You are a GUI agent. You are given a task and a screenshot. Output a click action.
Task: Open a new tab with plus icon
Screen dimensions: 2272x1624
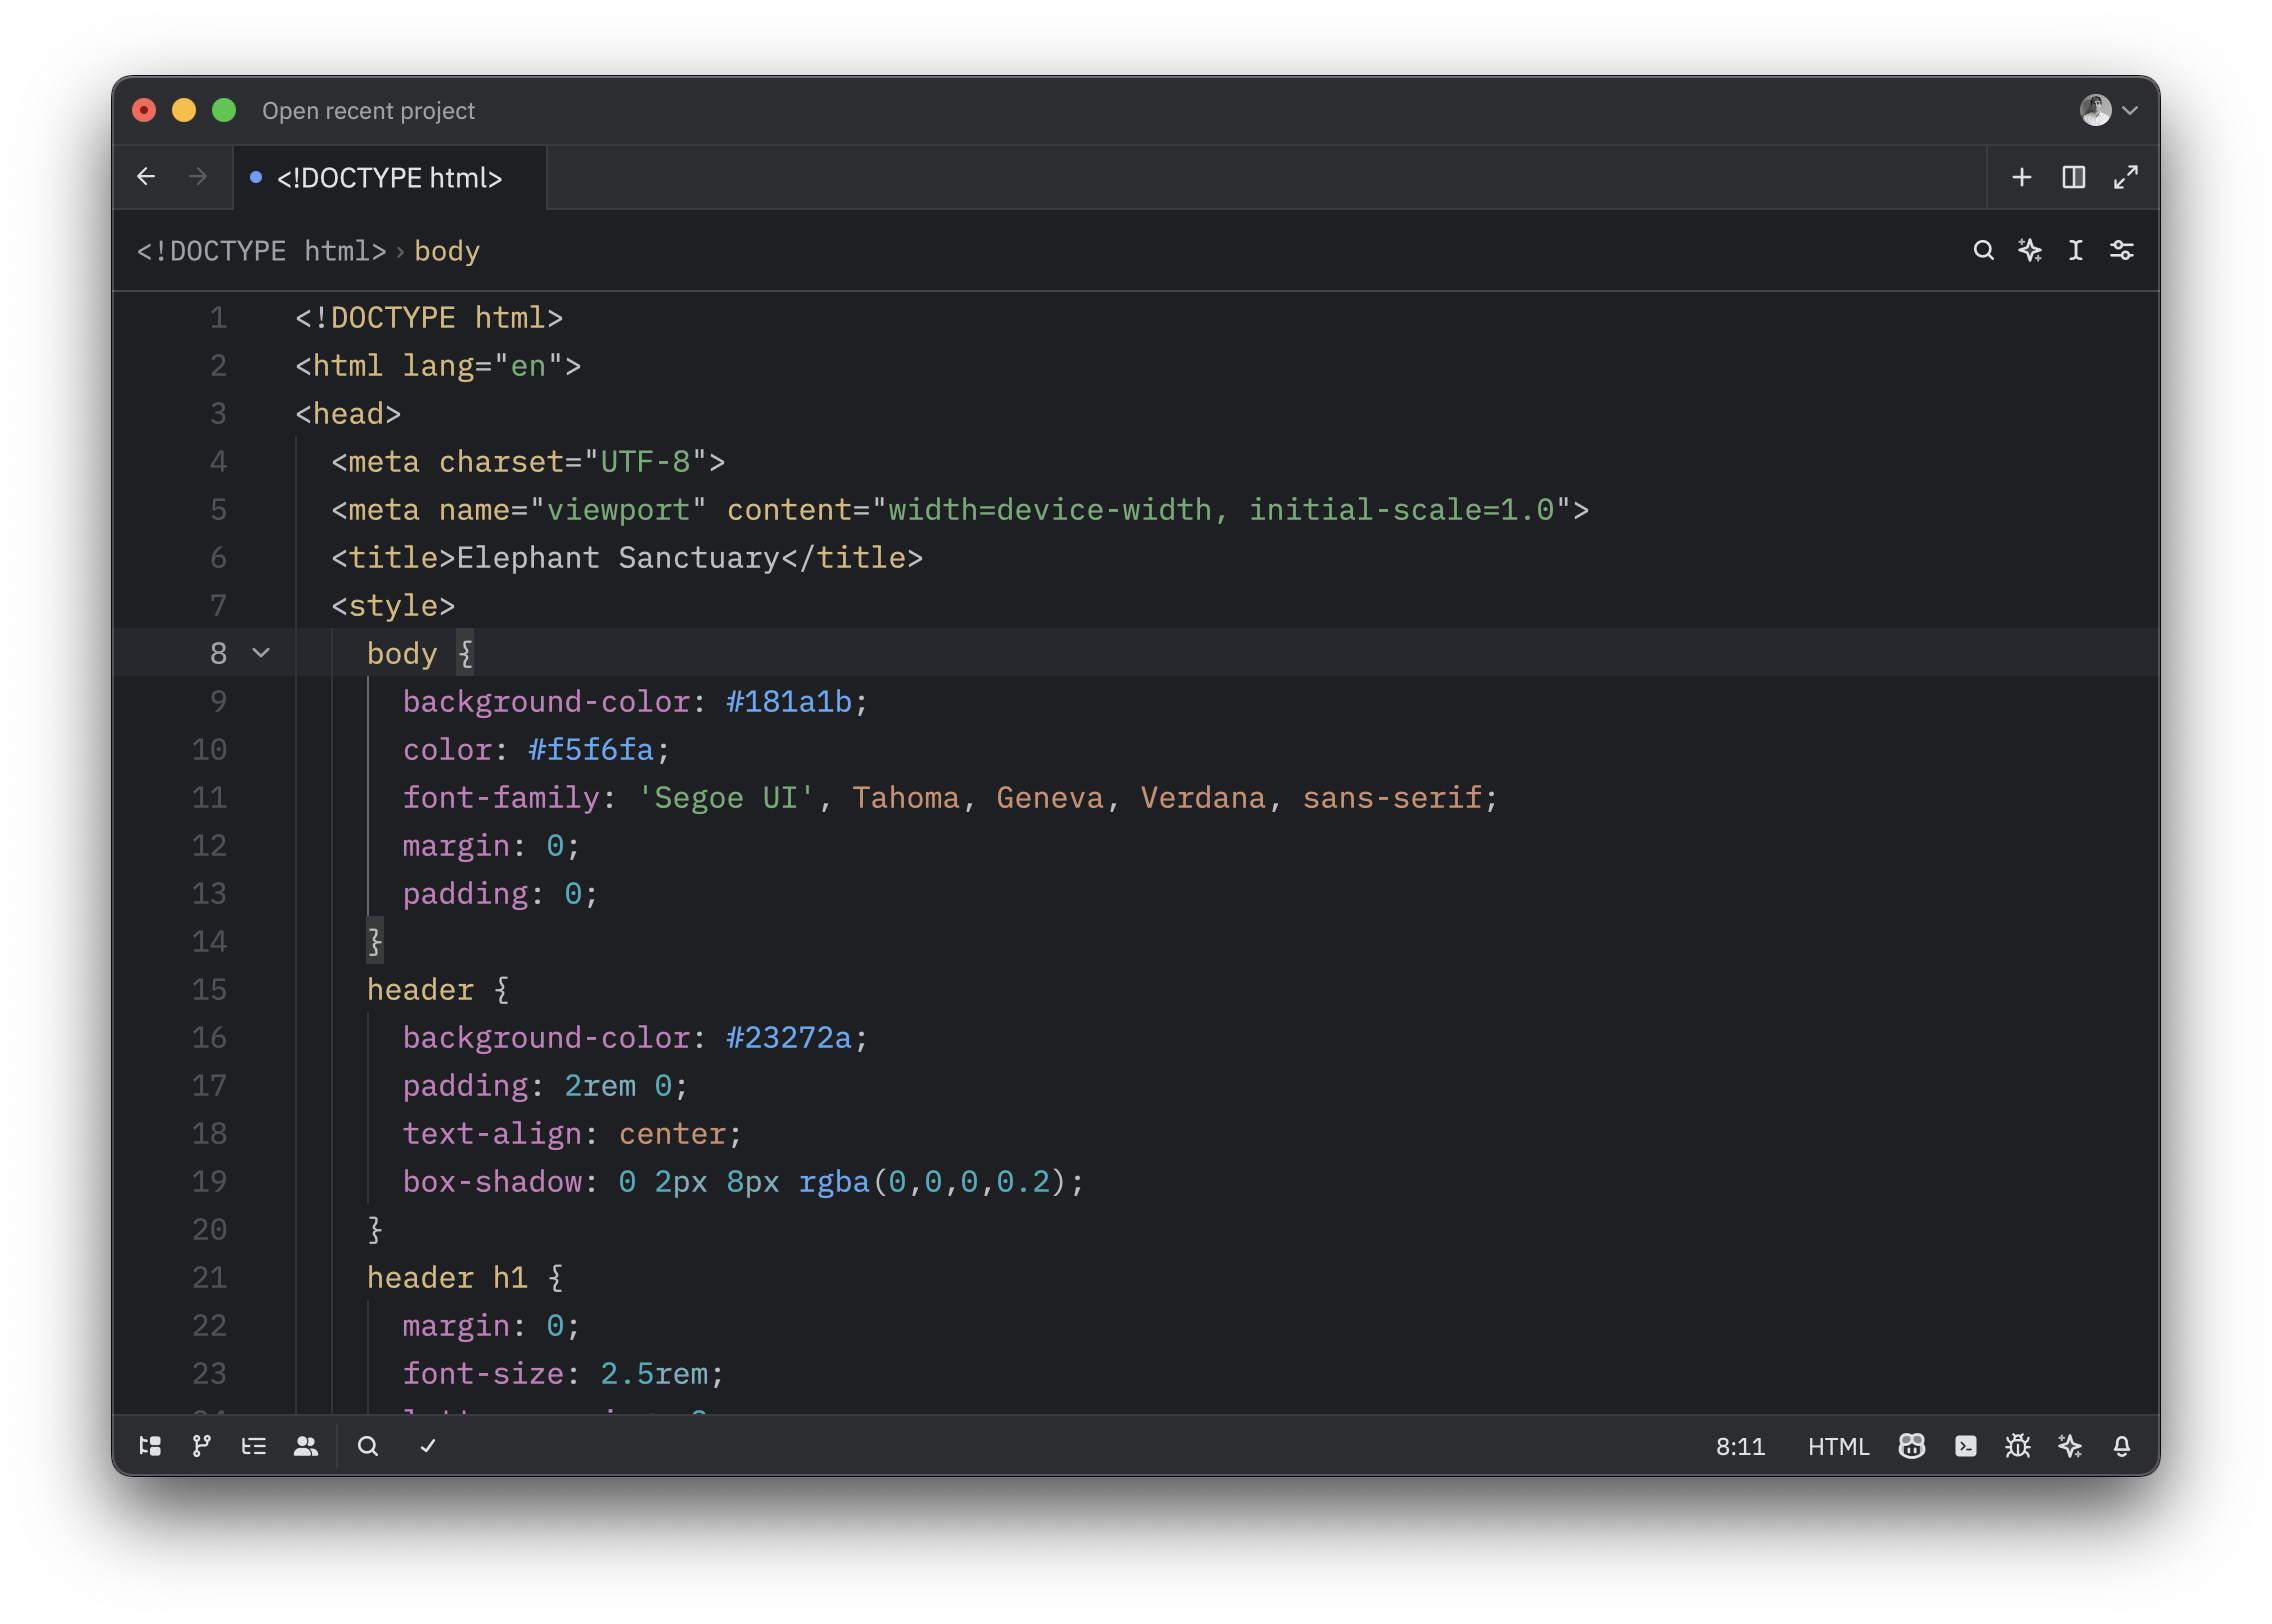click(x=2021, y=177)
